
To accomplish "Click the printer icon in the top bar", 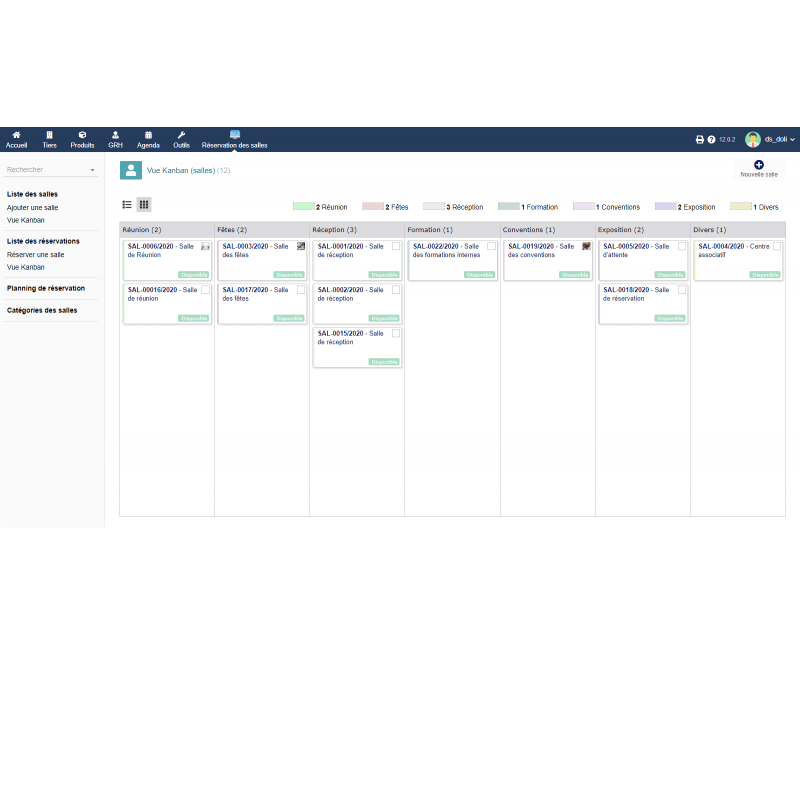I will pos(700,140).
